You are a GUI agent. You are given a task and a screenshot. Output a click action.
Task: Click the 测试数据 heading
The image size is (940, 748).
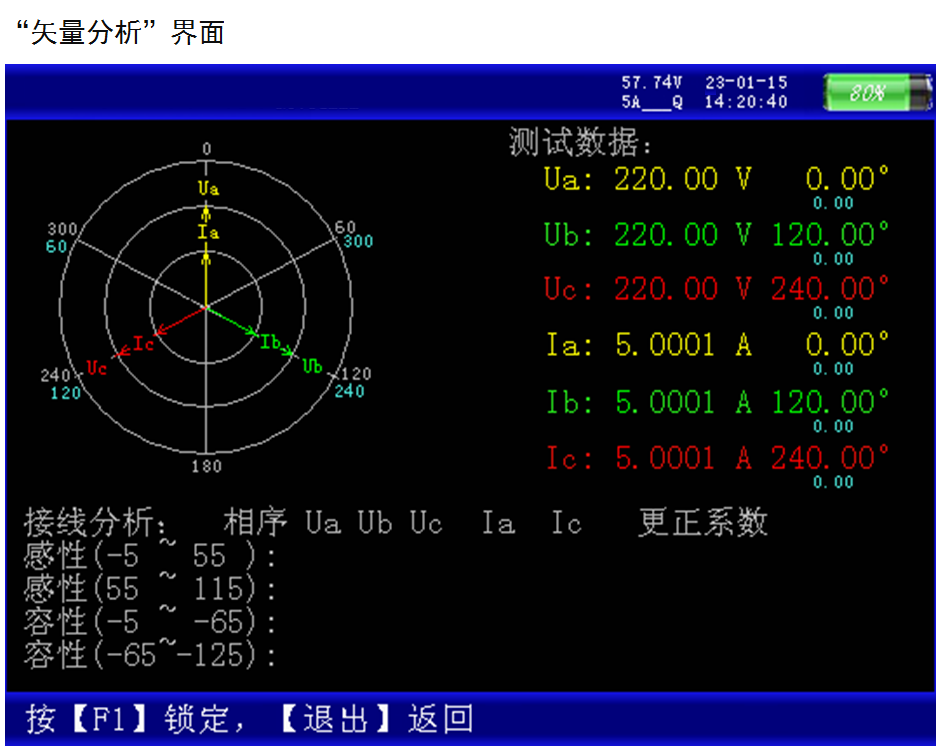[580, 143]
